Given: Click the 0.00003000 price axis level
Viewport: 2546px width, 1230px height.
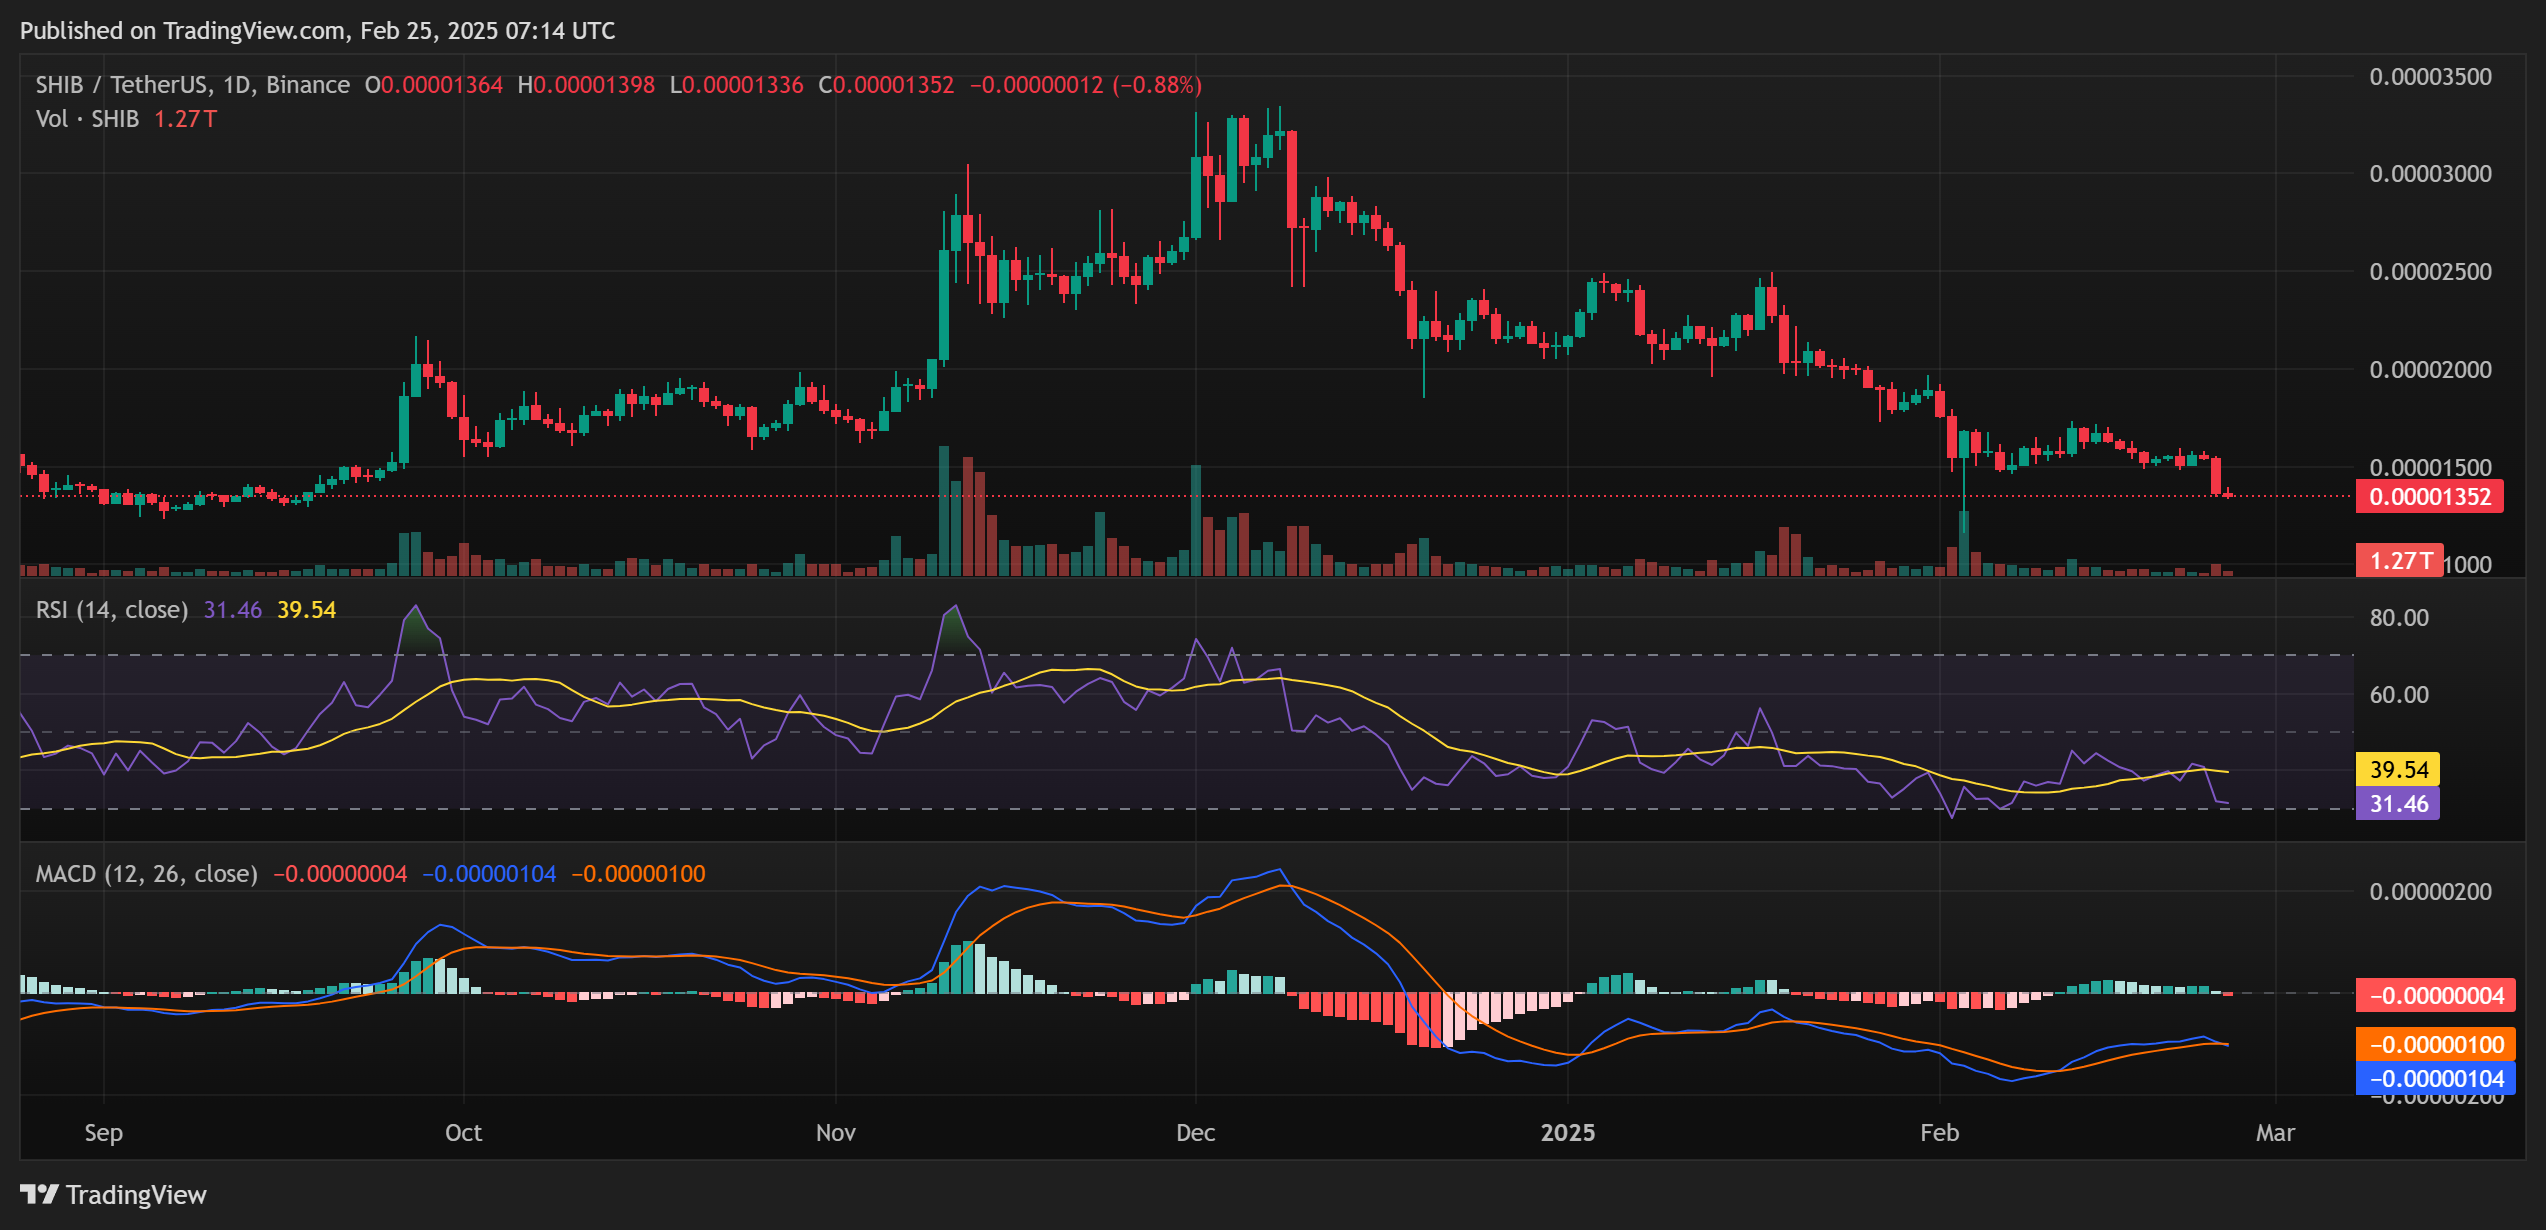Looking at the screenshot, I should pos(2430,174).
